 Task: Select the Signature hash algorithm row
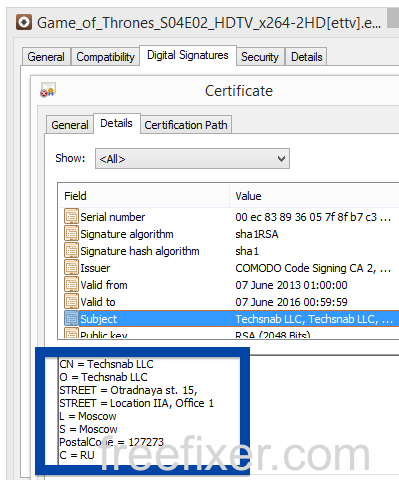(229, 251)
